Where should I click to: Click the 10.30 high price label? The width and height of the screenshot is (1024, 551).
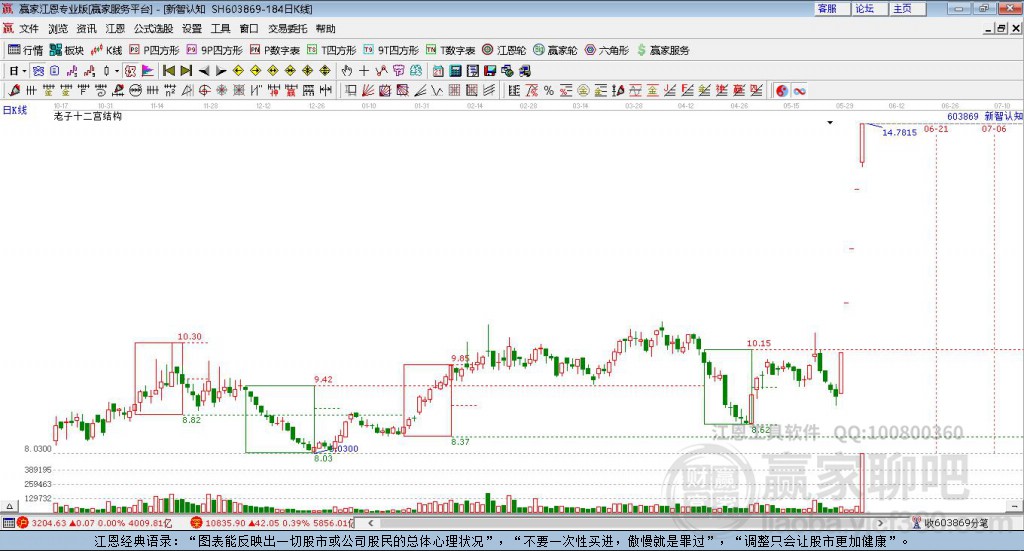tap(189, 337)
